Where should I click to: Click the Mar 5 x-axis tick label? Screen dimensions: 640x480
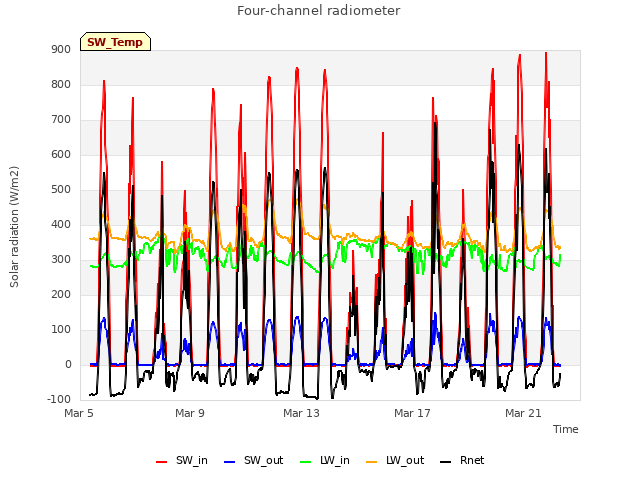pyautogui.click(x=79, y=413)
